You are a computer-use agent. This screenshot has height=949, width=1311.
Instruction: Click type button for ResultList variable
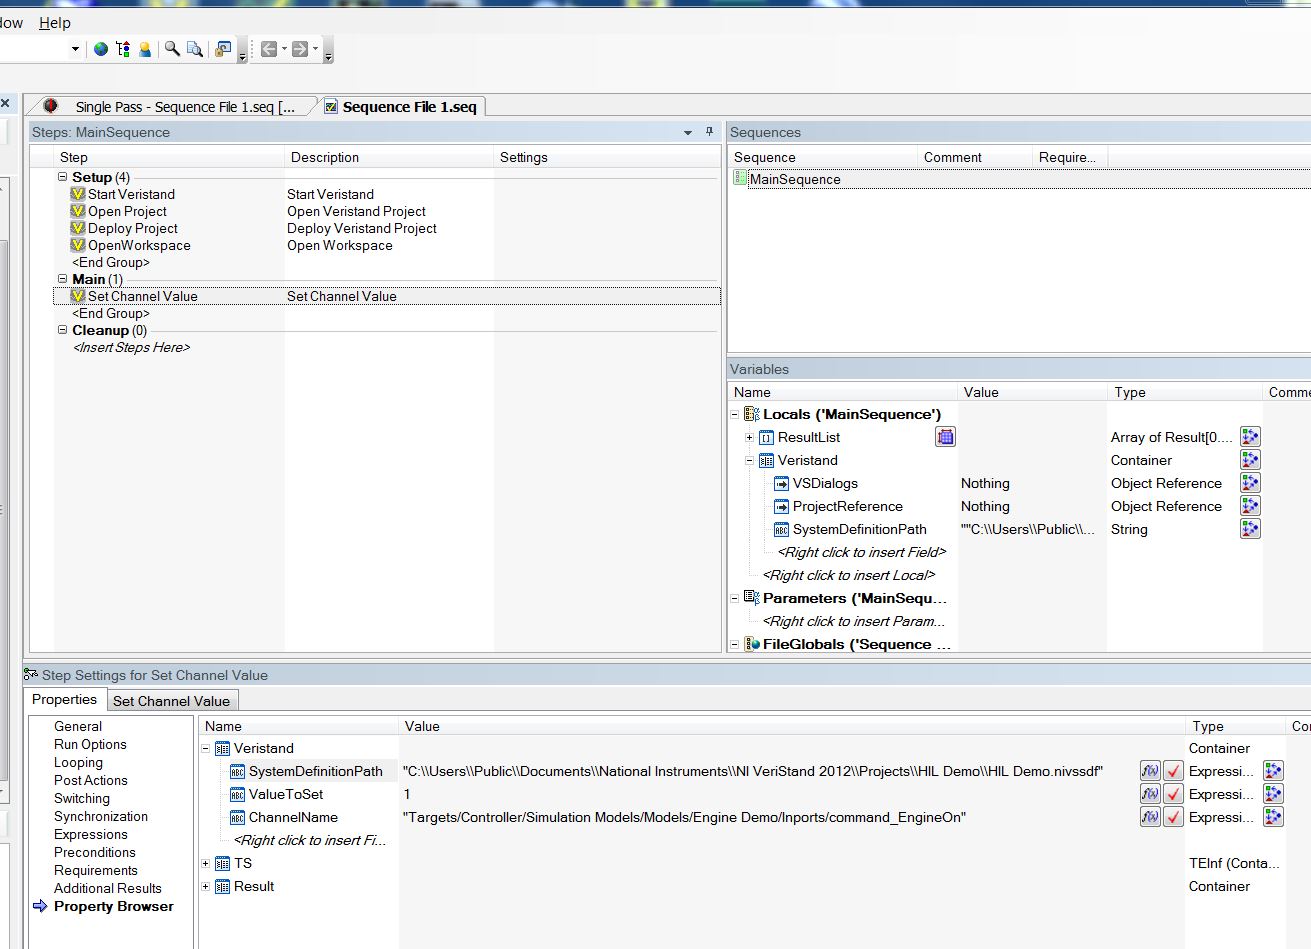pyautogui.click(x=1250, y=437)
